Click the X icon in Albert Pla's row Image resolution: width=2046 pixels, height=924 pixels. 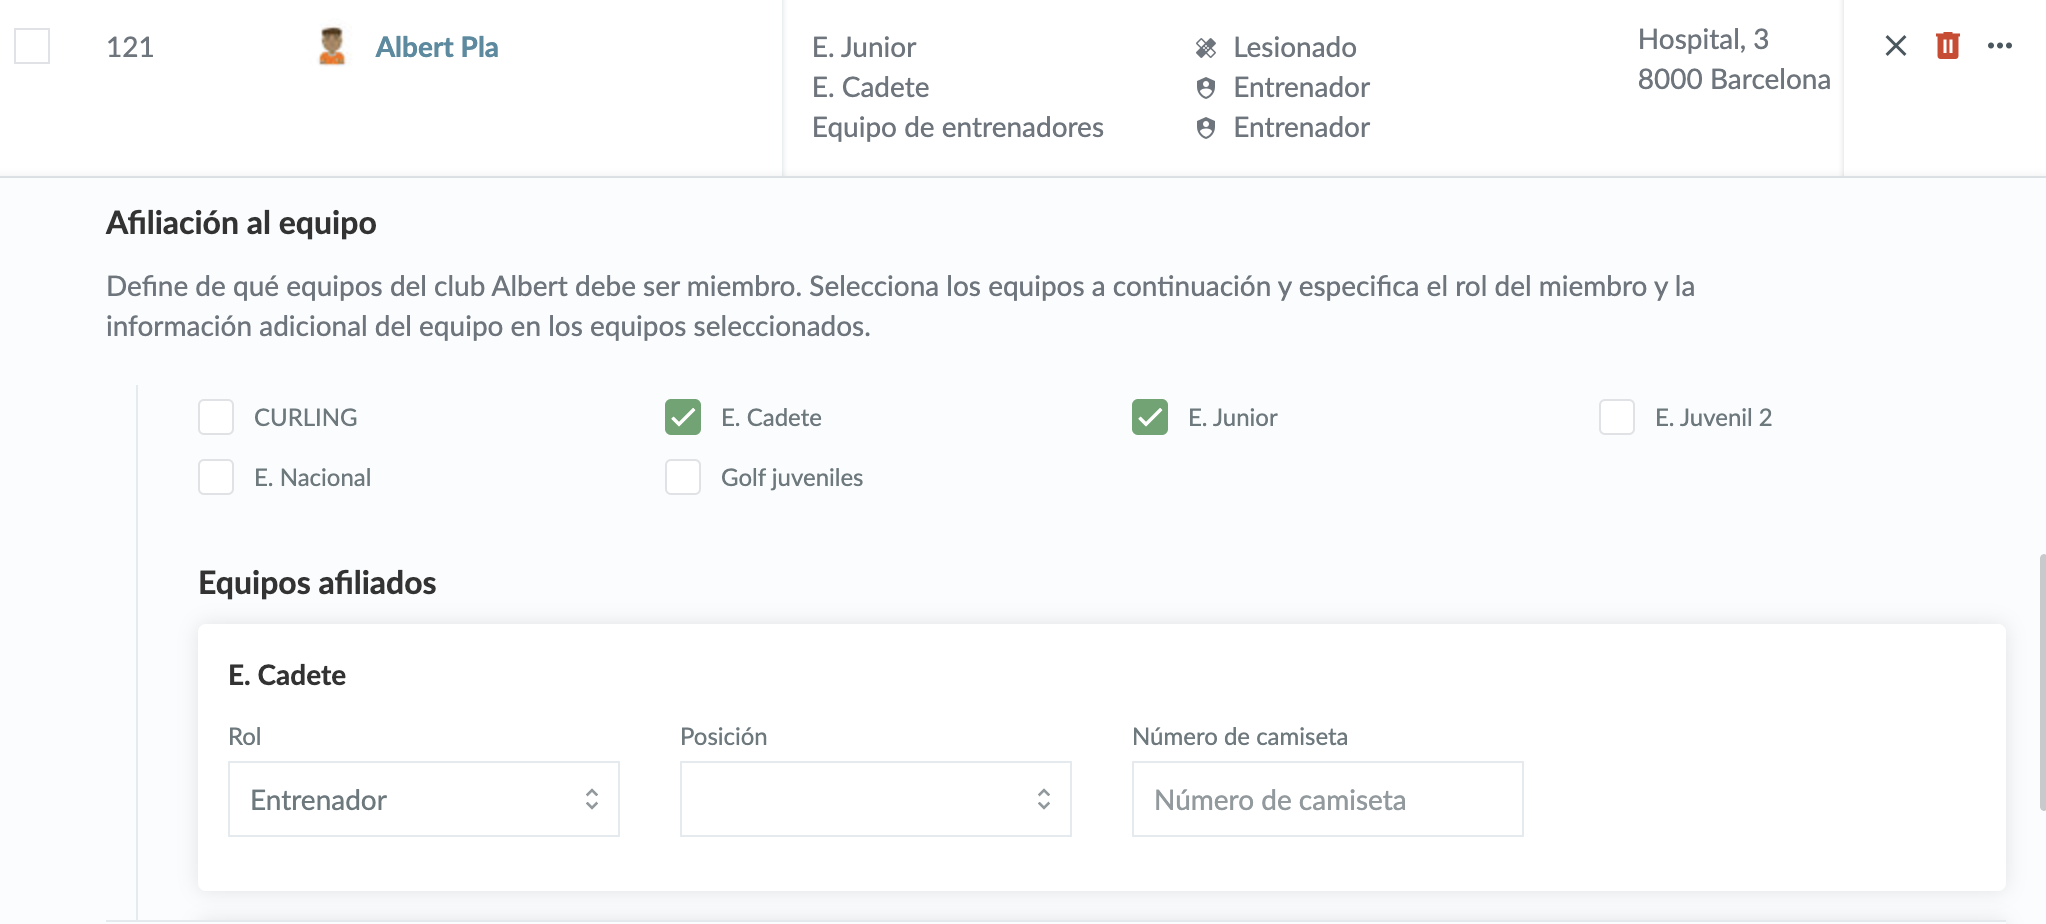(1895, 46)
